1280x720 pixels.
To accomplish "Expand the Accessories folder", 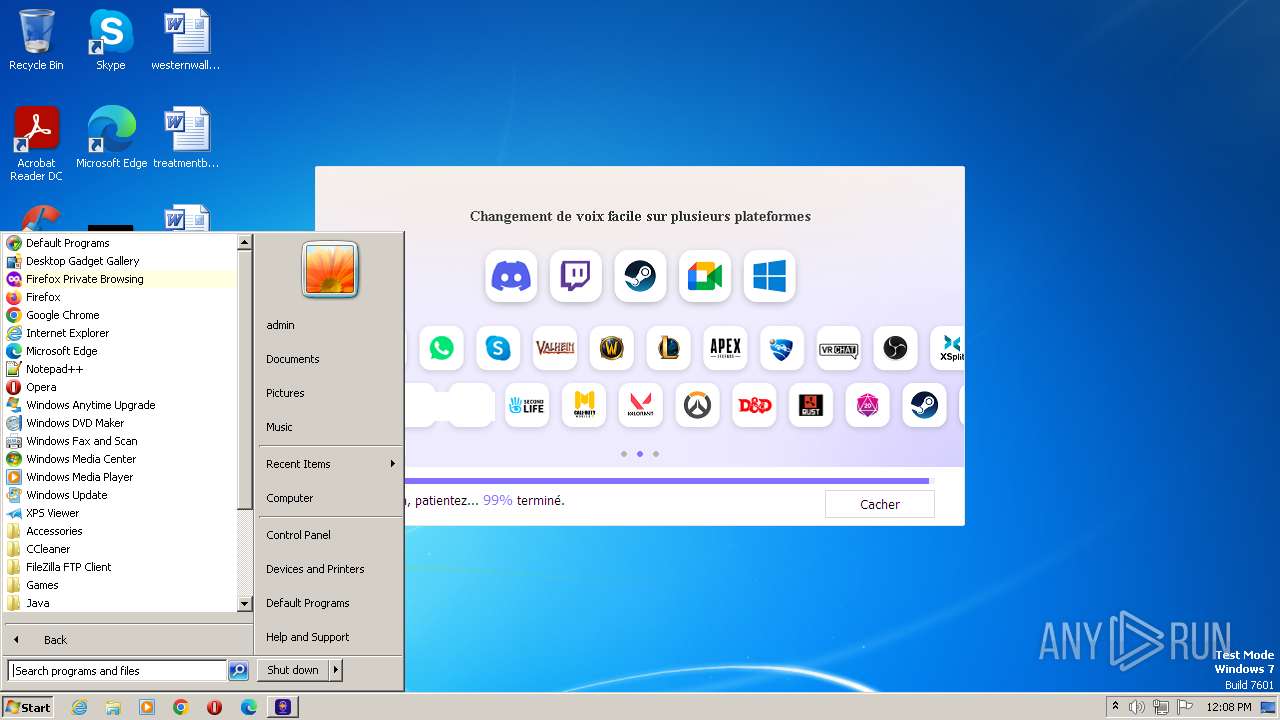I will pos(120,531).
